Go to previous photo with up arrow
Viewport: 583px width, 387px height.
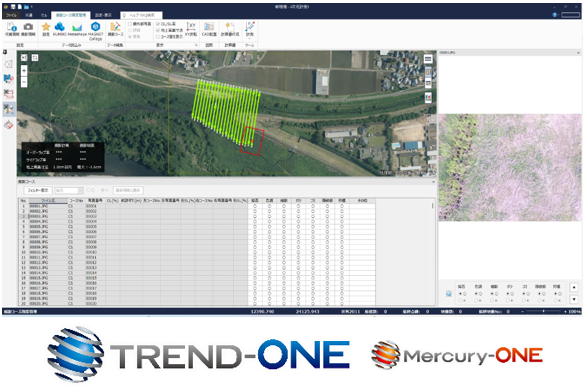tap(574, 287)
